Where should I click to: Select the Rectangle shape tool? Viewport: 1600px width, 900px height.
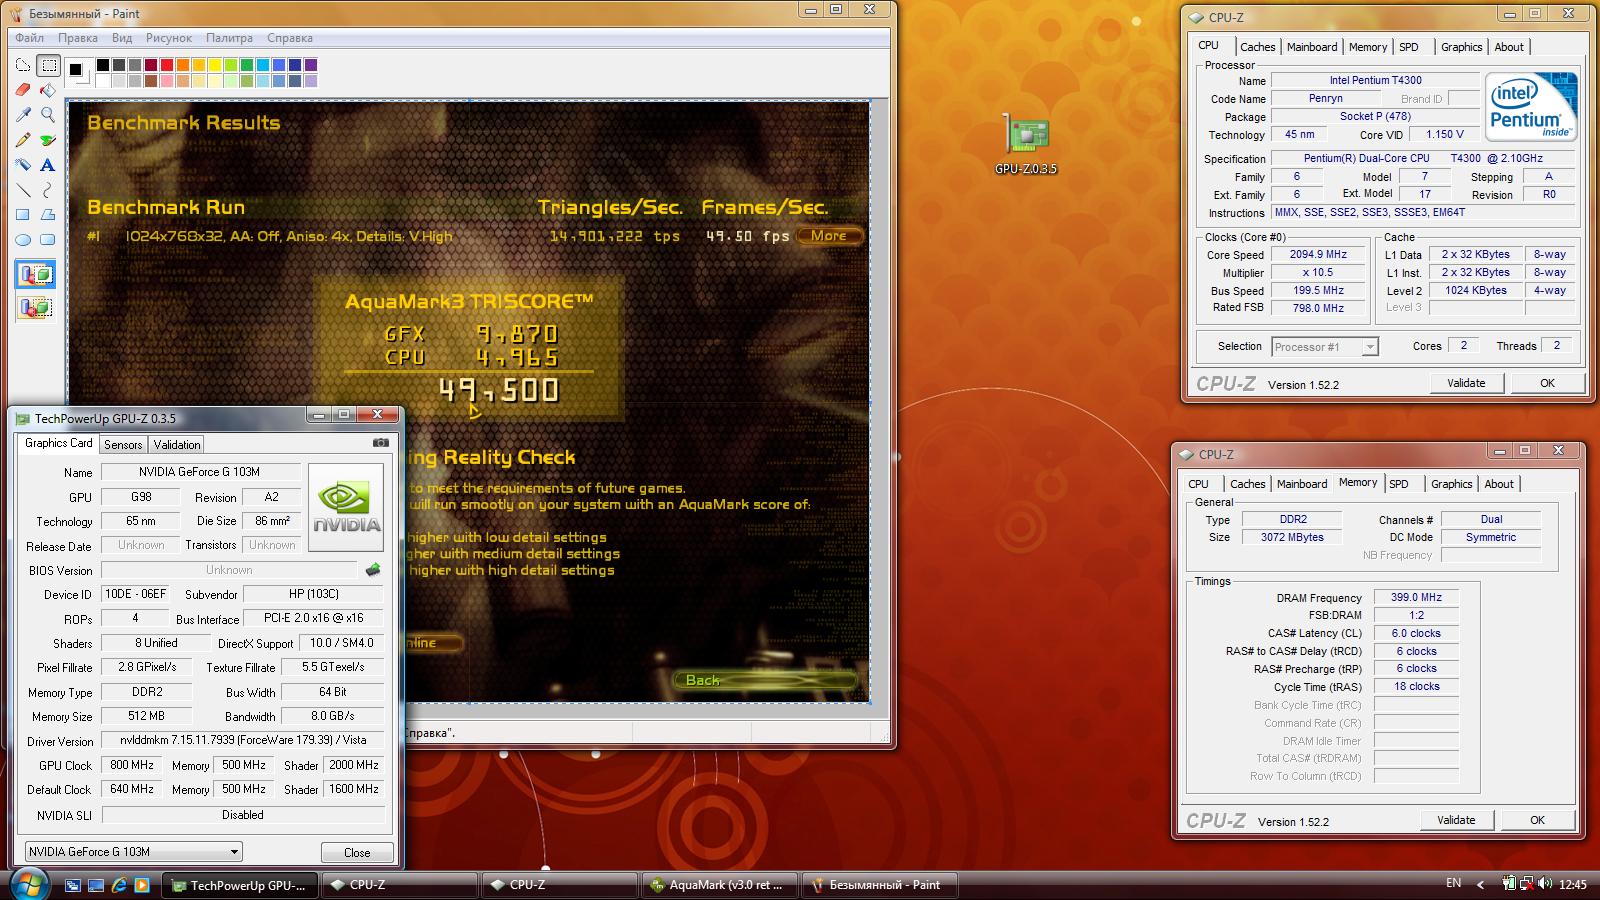click(23, 215)
